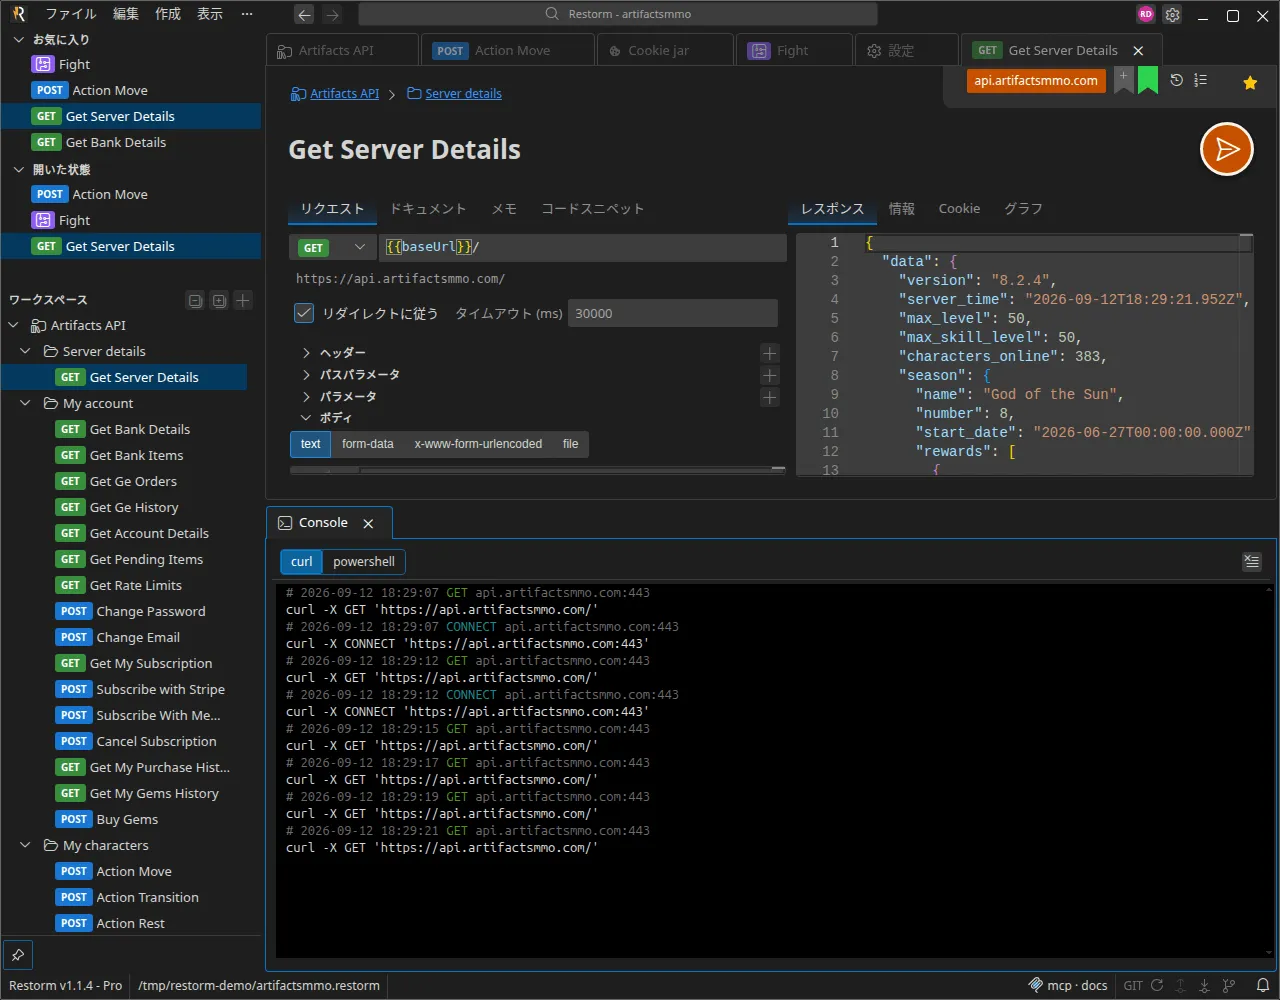Open the 表示 menu
1280x1000 pixels.
click(x=210, y=14)
